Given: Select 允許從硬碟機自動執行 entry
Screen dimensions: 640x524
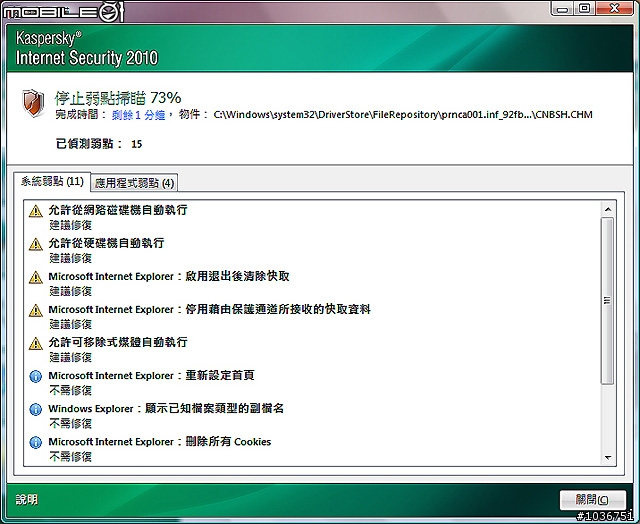Looking at the screenshot, I should 106,243.
